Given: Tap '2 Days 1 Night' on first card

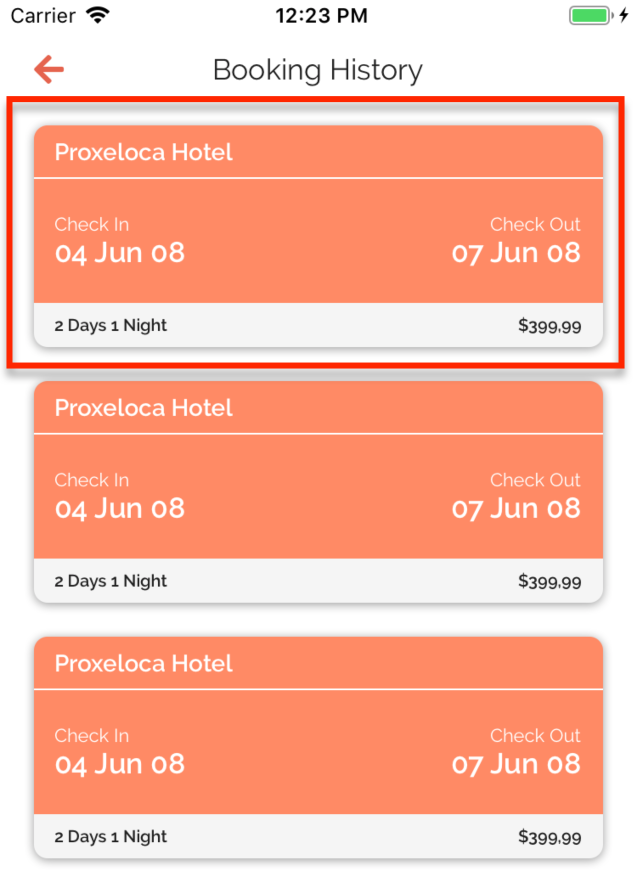Looking at the screenshot, I should click(109, 325).
